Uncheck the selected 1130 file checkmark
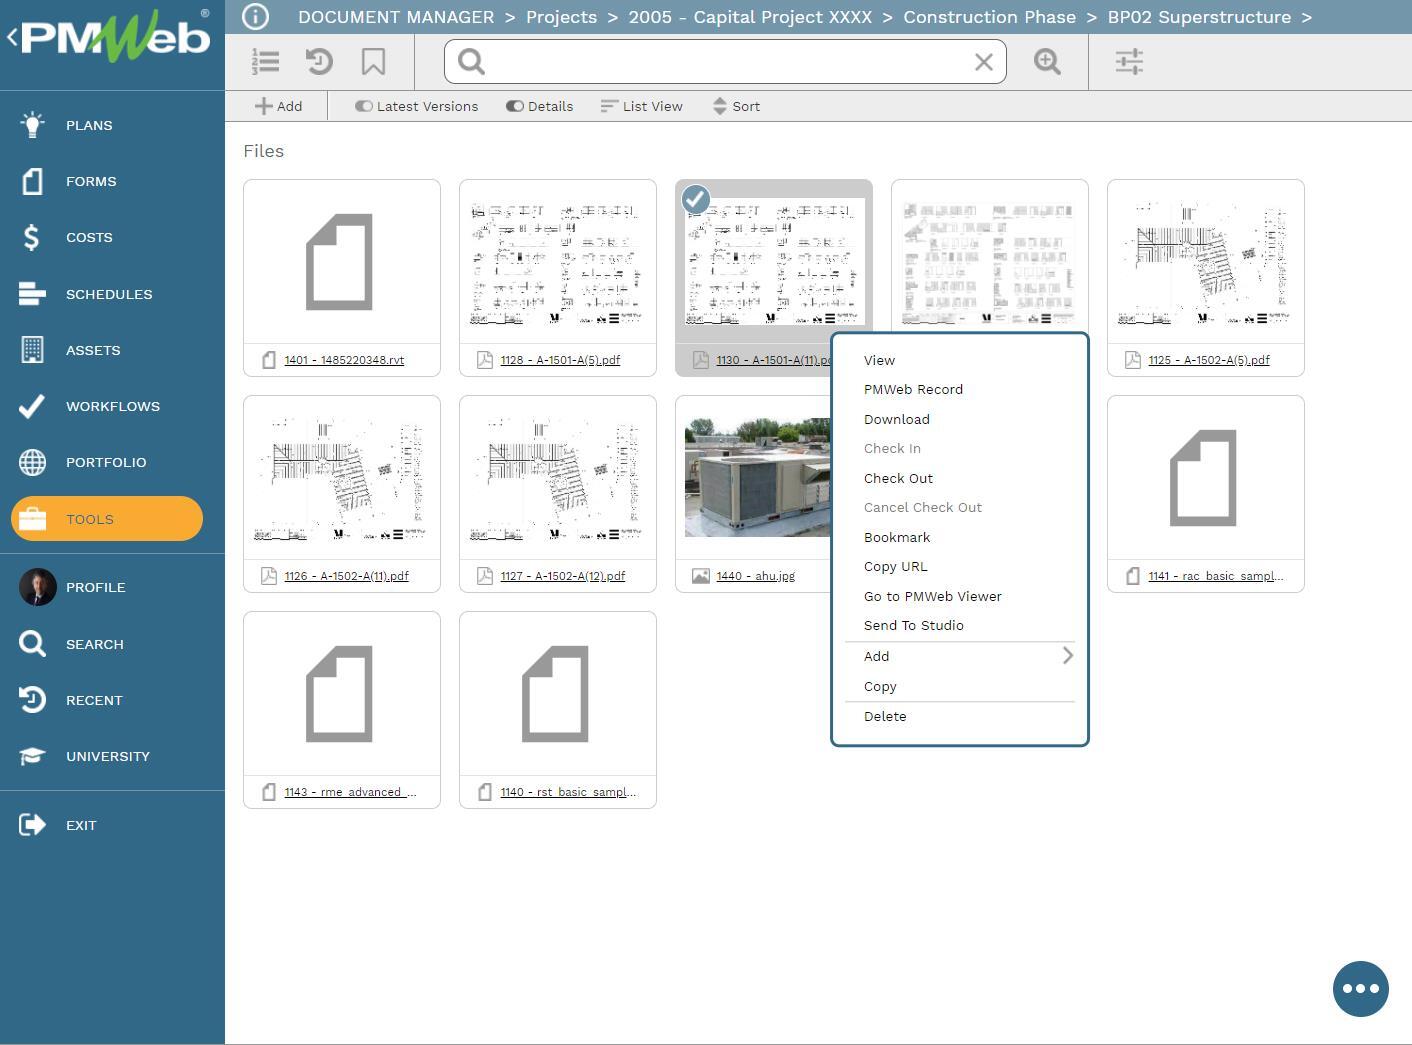1412x1045 pixels. [x=696, y=200]
